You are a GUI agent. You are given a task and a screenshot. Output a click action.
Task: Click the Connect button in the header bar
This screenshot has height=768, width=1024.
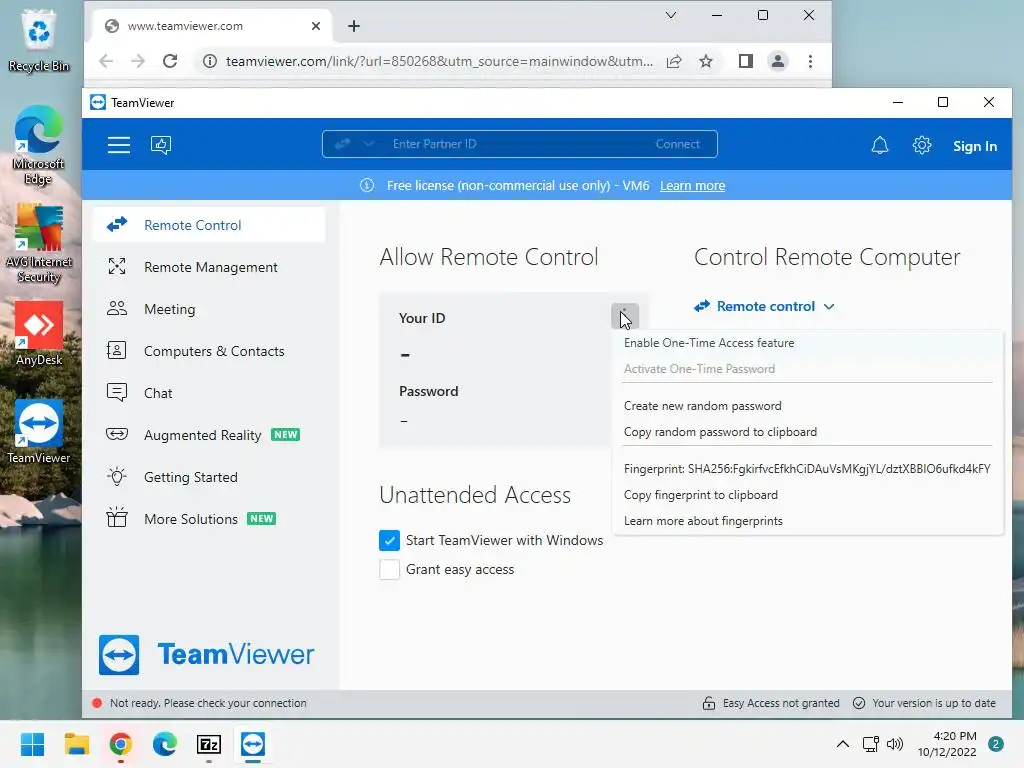[x=677, y=144]
